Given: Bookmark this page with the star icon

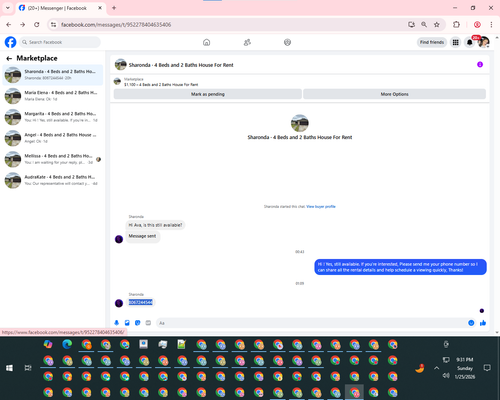Looking at the screenshot, I should pyautogui.click(x=437, y=25).
